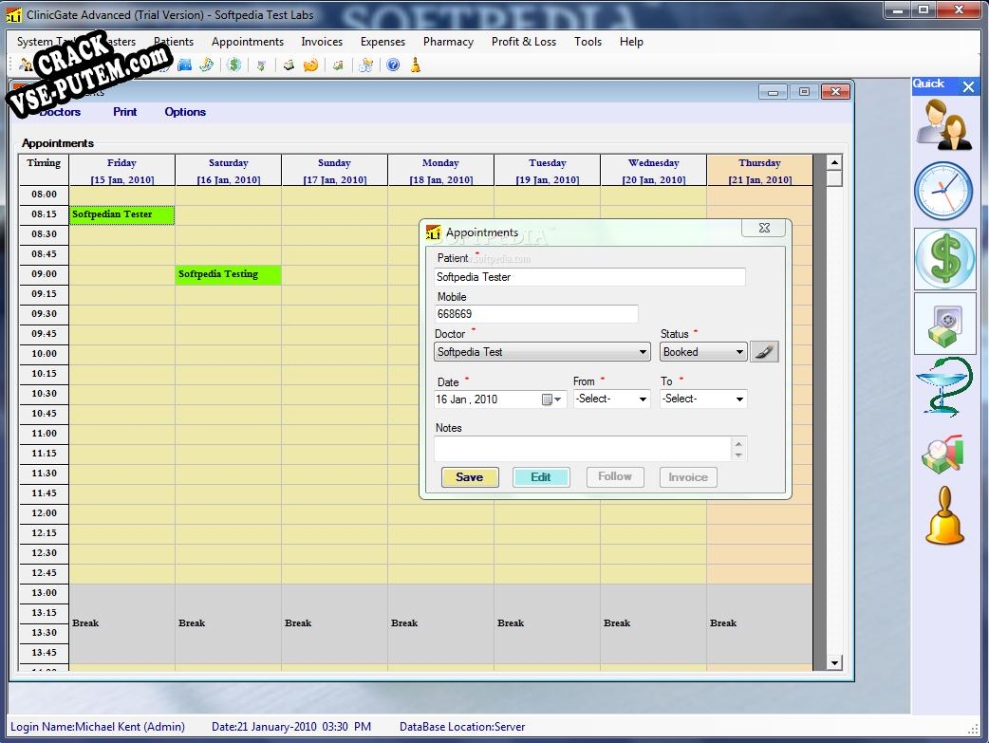989x743 pixels.
Task: Click the Follow button
Action: click(615, 477)
